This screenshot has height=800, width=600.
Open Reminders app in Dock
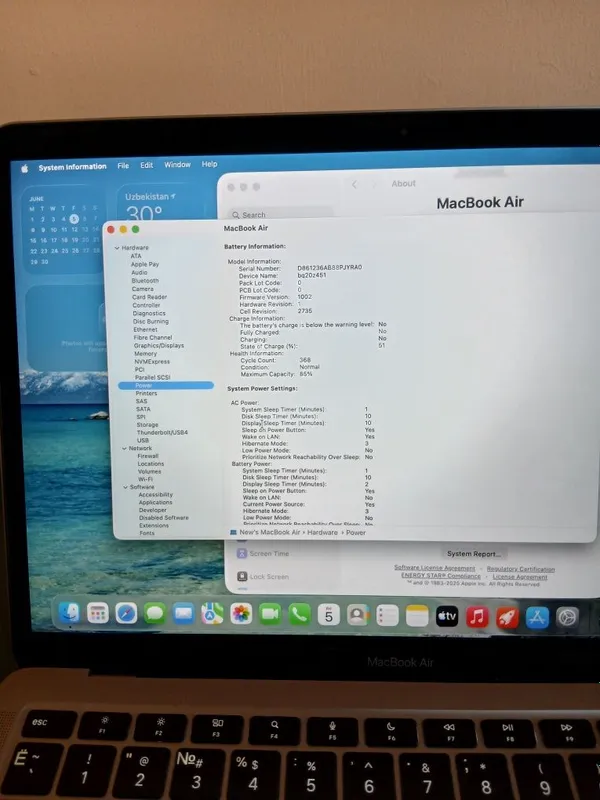387,616
